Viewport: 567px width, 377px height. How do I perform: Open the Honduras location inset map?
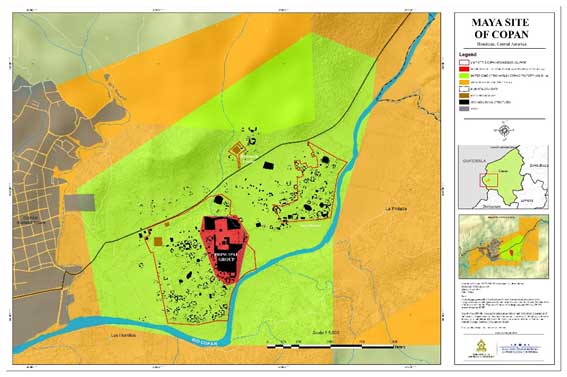503,177
